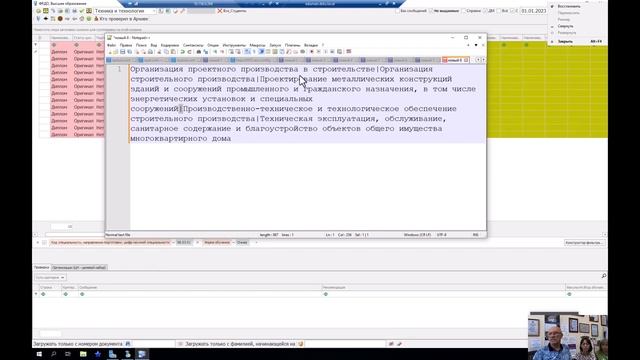The width and height of the screenshot is (640, 360).
Task: Switch to the Проверки tab in lower panel
Action: tap(42, 267)
